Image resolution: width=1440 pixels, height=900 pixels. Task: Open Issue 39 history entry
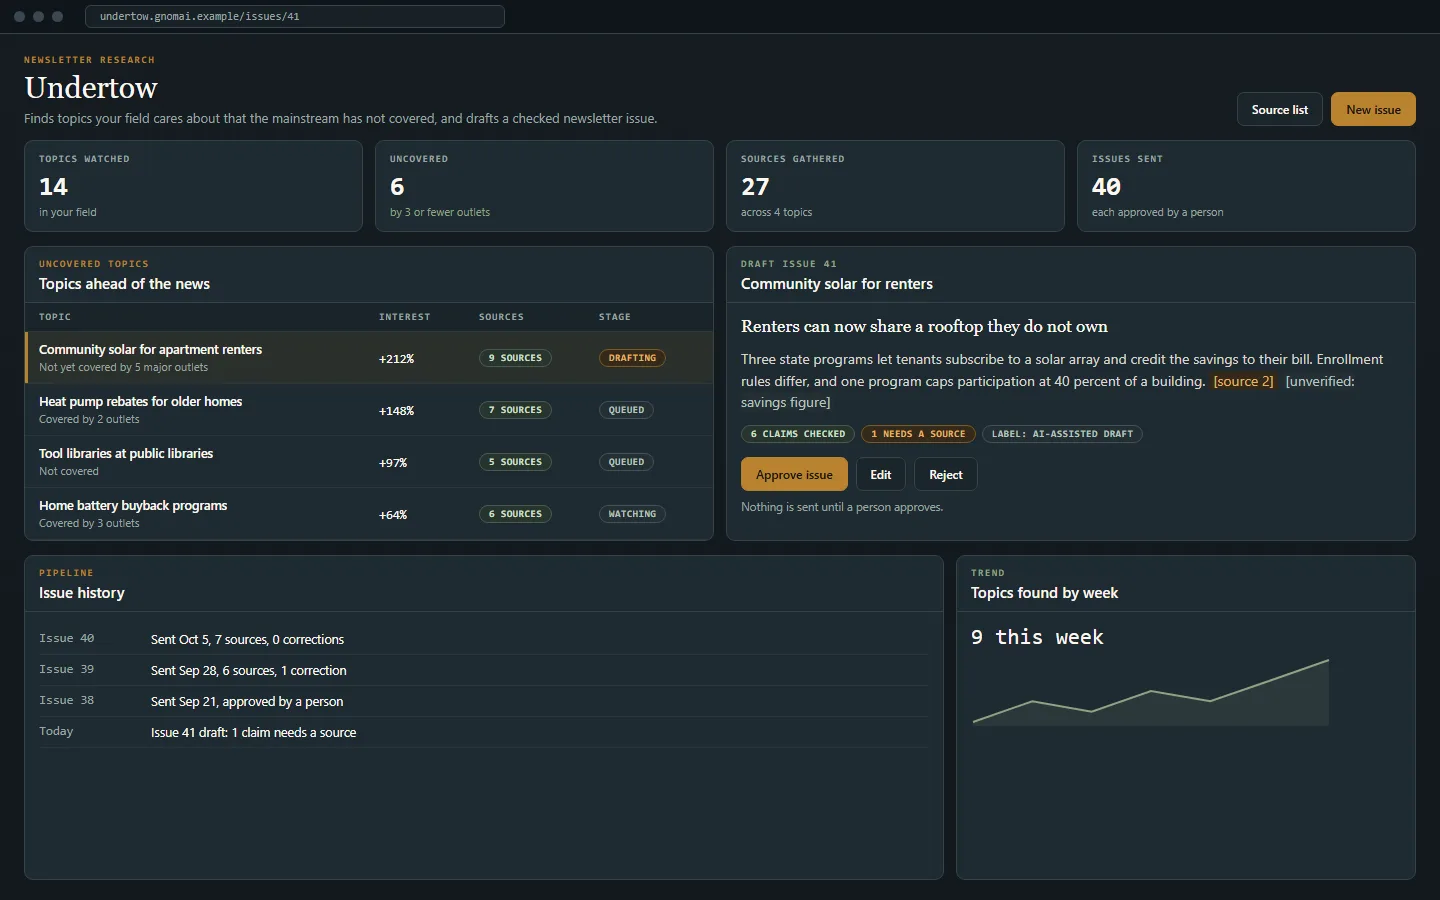pos(484,670)
